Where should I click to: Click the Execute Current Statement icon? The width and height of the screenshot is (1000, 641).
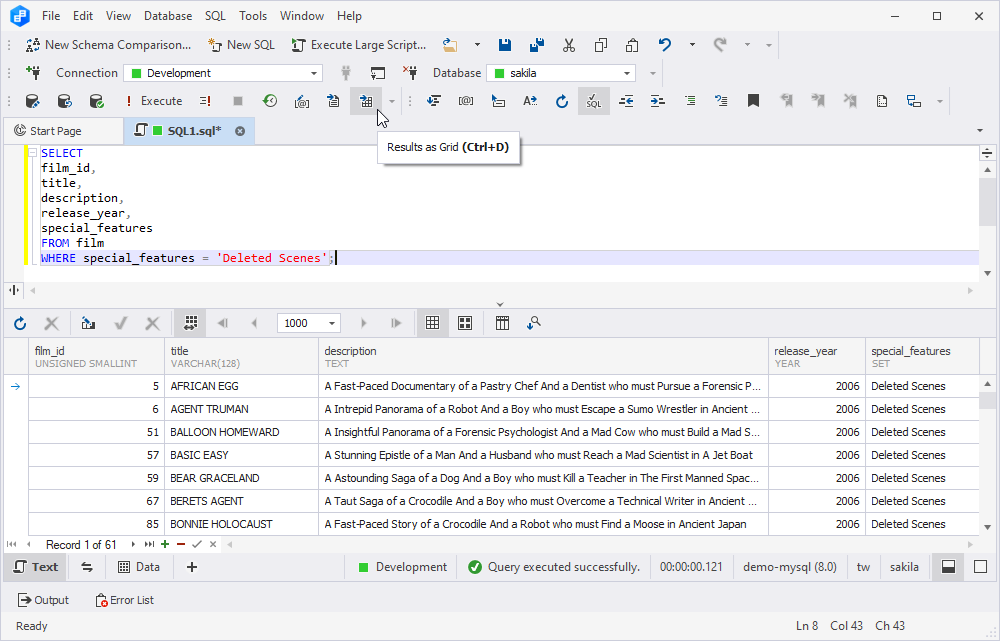205,101
